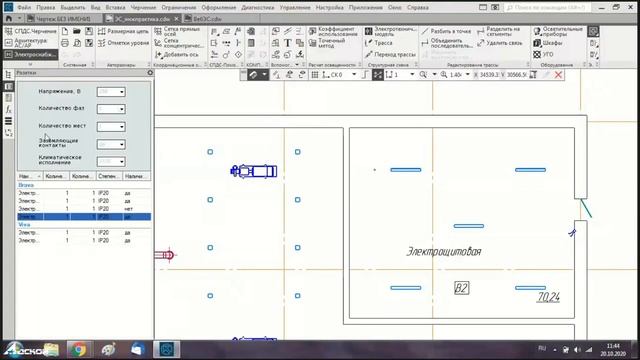
Task: Toggle the orthogonal drawing mode icon
Action: coord(365,75)
